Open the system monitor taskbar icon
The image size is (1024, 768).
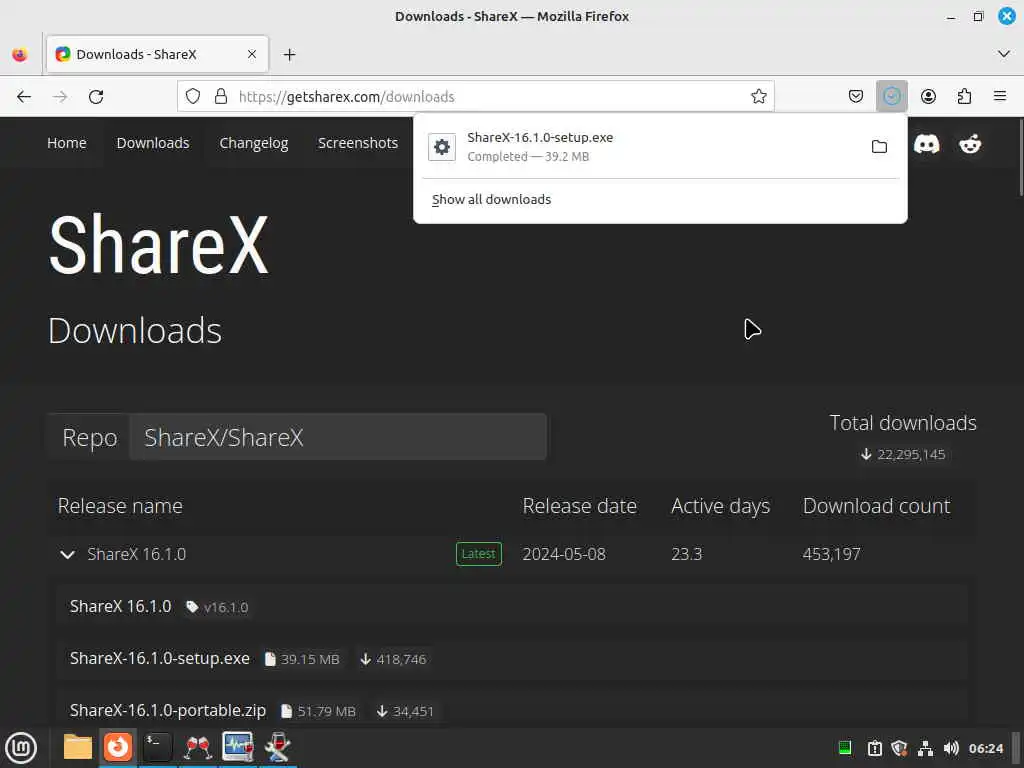tap(237, 747)
